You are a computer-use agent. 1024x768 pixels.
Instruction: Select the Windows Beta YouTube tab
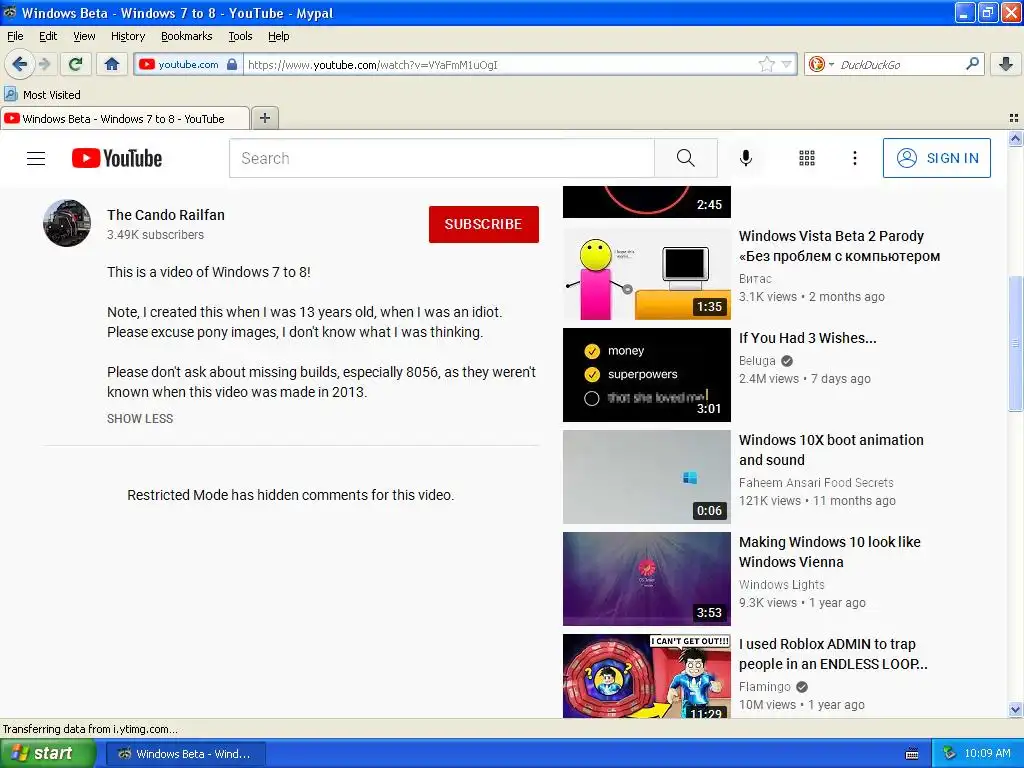click(125, 118)
